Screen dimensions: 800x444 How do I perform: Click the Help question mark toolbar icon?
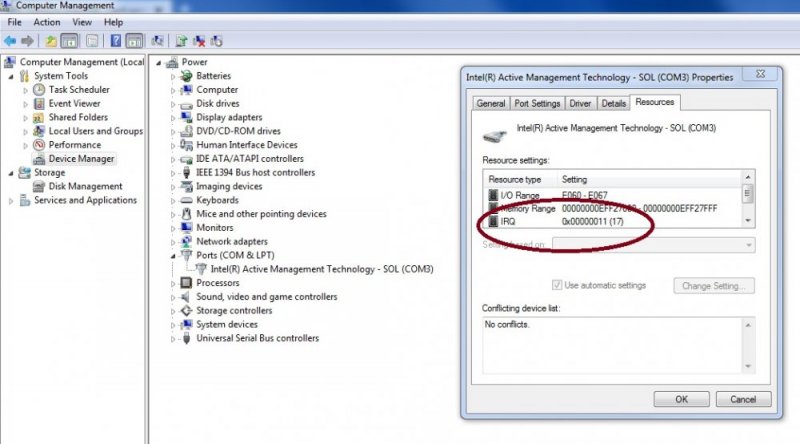pyautogui.click(x=115, y=41)
